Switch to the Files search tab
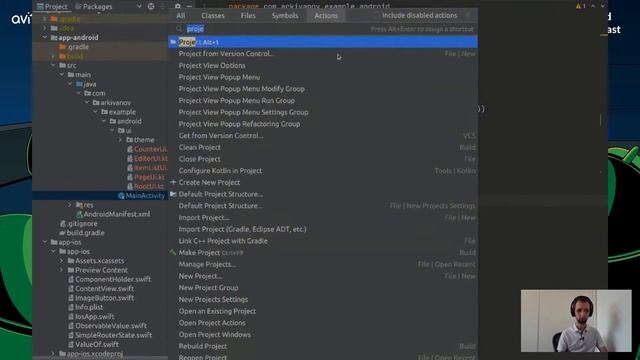 click(x=248, y=16)
